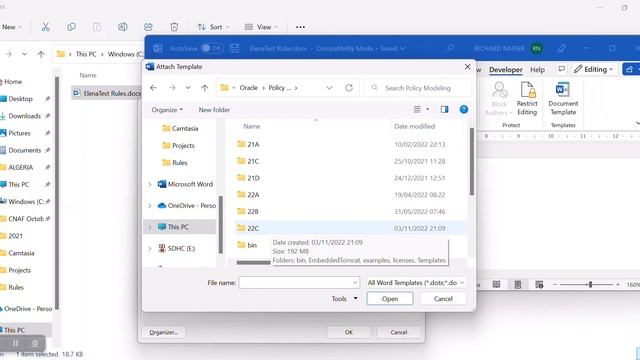Click the Search Policy Modeling box
This screenshot has height=360, width=640.
point(418,88)
